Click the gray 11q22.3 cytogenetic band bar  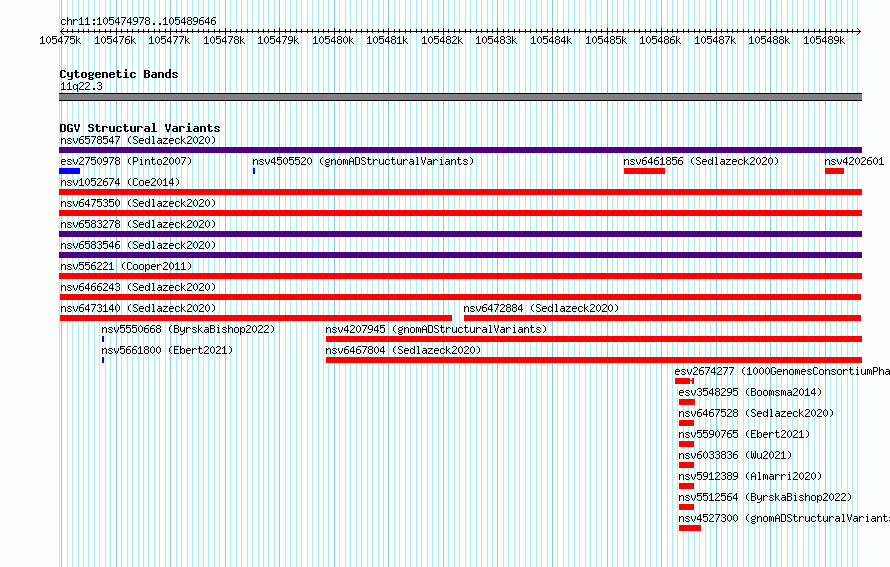(460, 97)
